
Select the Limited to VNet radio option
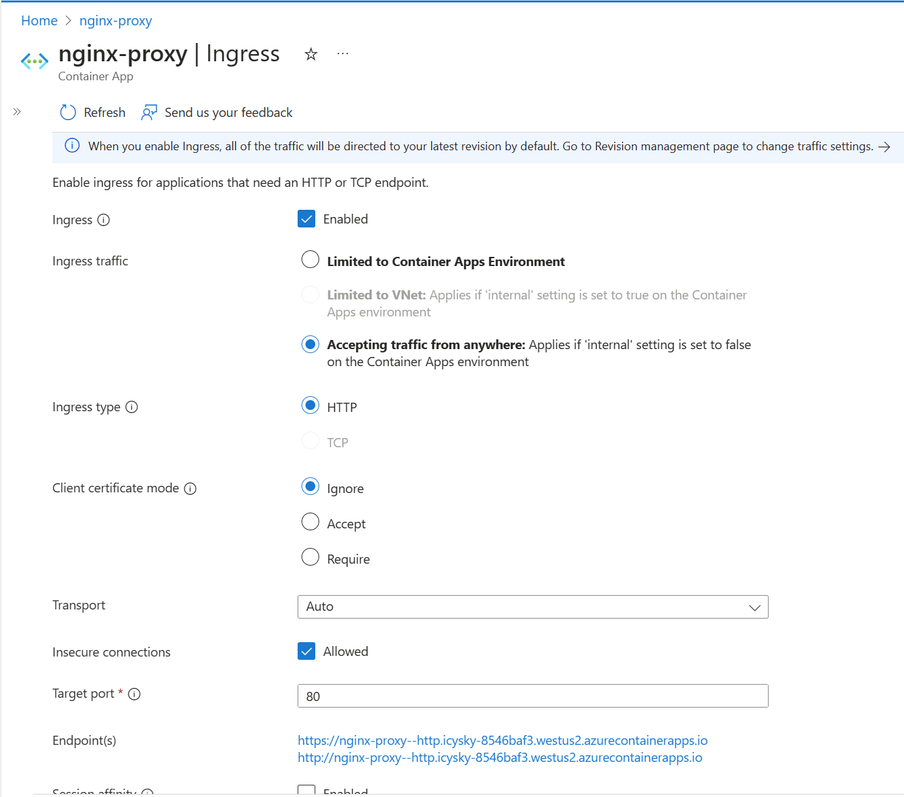[310, 294]
